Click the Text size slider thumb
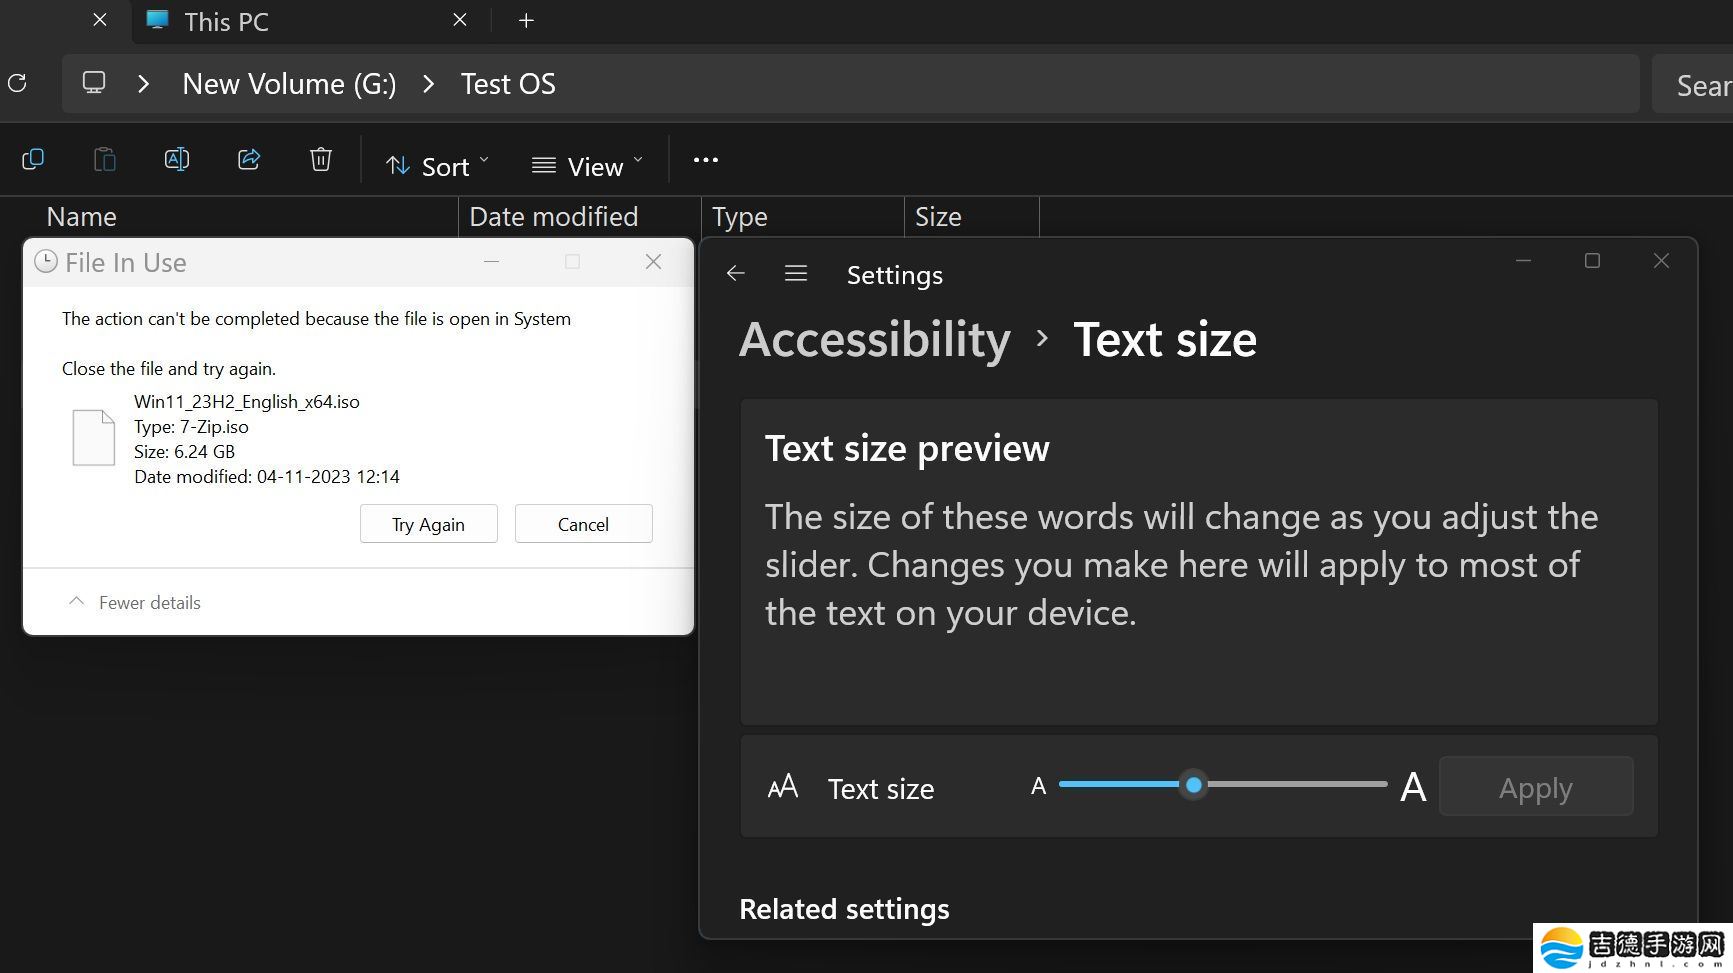Viewport: 1733px width, 973px height. tap(1193, 785)
